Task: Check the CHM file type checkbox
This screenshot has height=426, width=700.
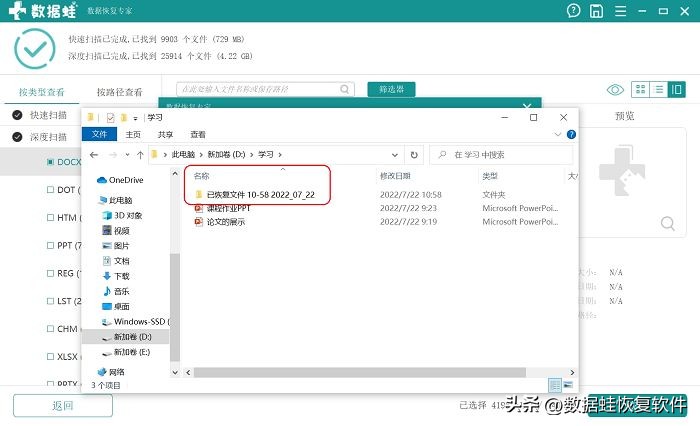Action: [50, 329]
